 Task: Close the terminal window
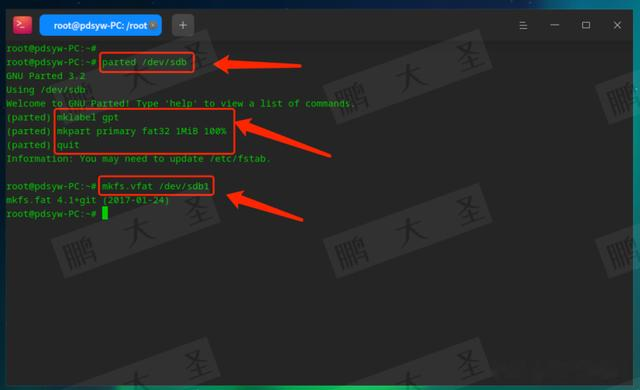click(617, 25)
